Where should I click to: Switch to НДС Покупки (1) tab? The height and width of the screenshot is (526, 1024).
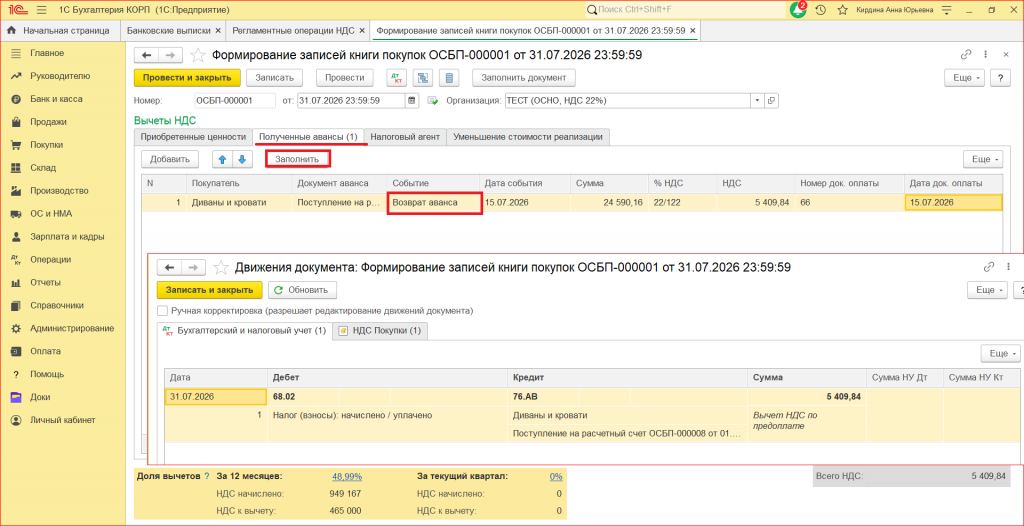(381, 331)
